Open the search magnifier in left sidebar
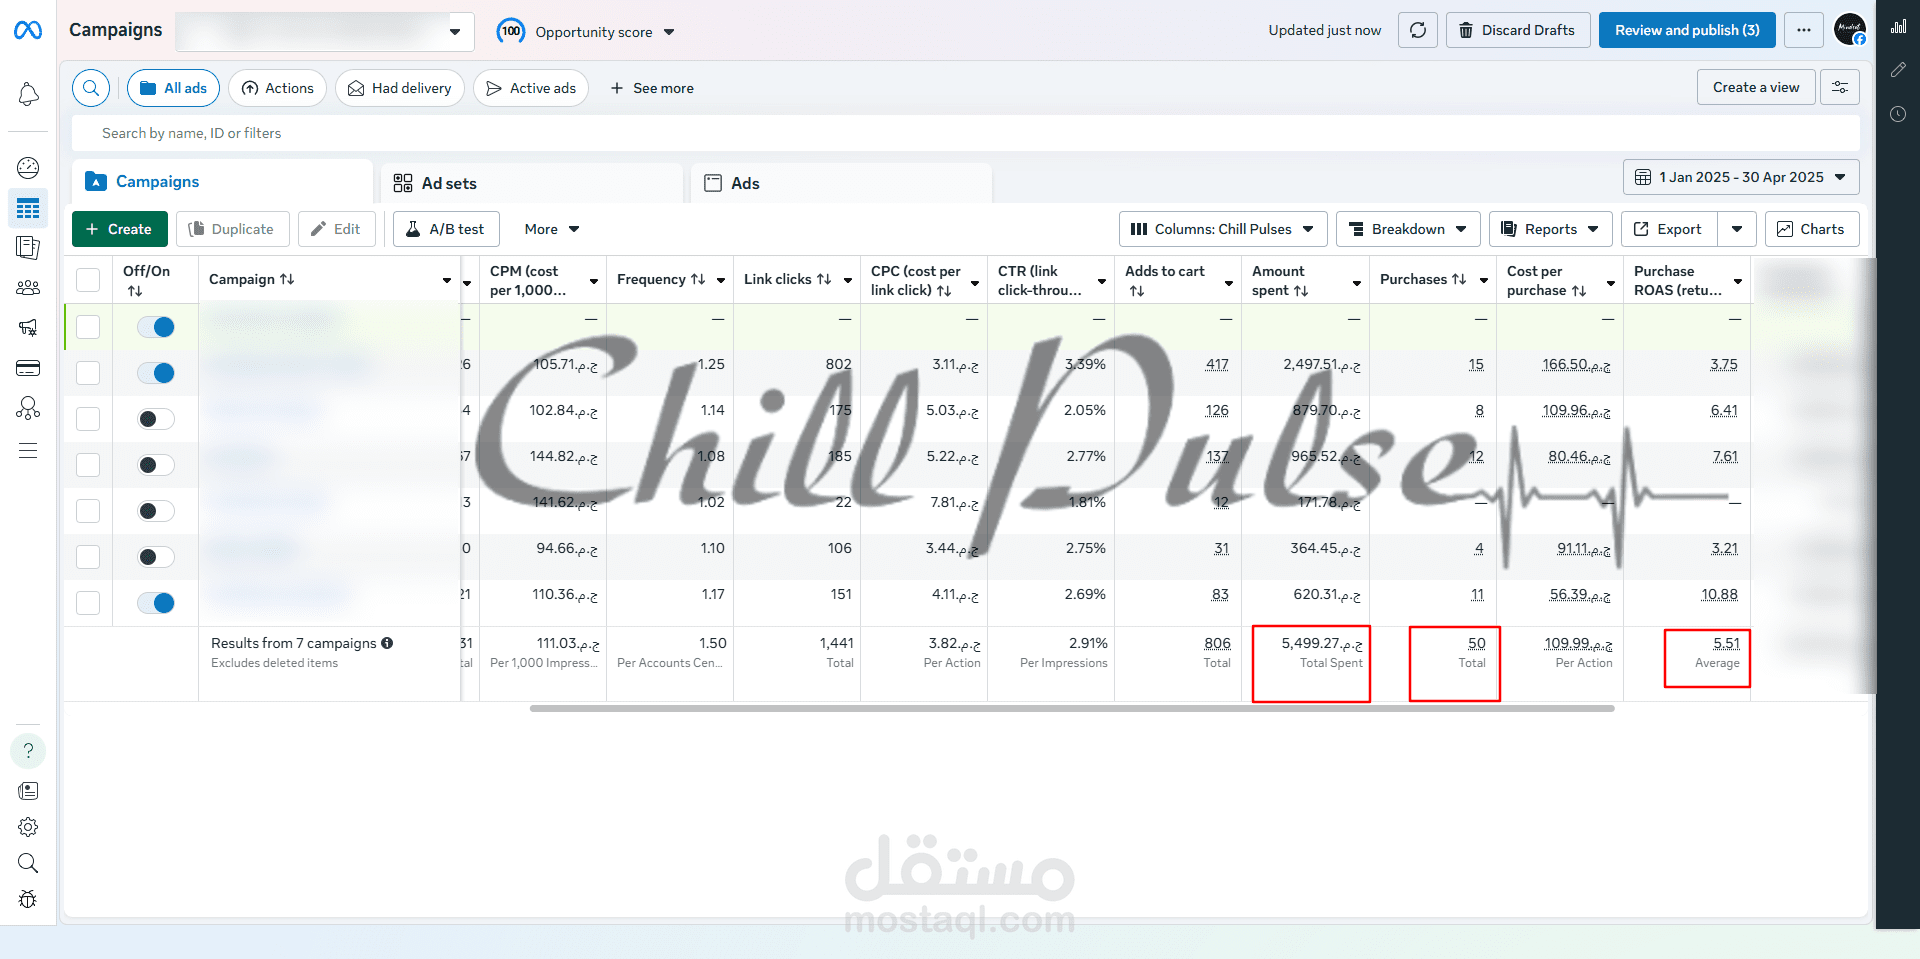The image size is (1920, 959). point(28,863)
